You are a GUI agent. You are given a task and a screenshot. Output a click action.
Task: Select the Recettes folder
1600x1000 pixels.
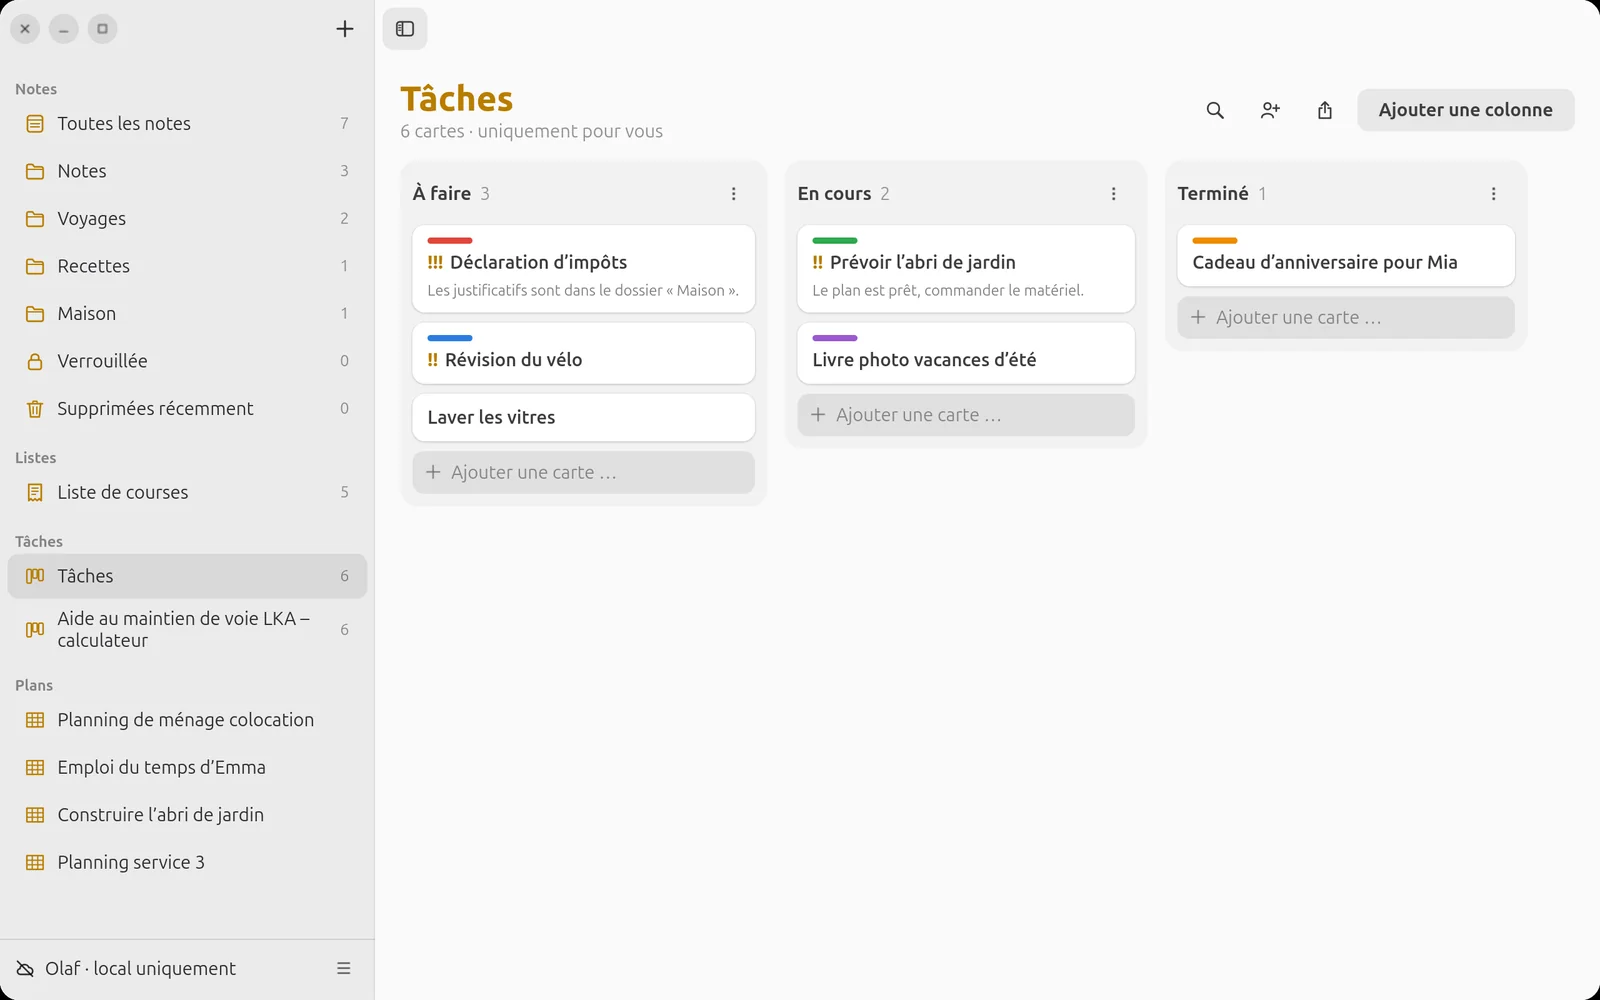pos(187,266)
